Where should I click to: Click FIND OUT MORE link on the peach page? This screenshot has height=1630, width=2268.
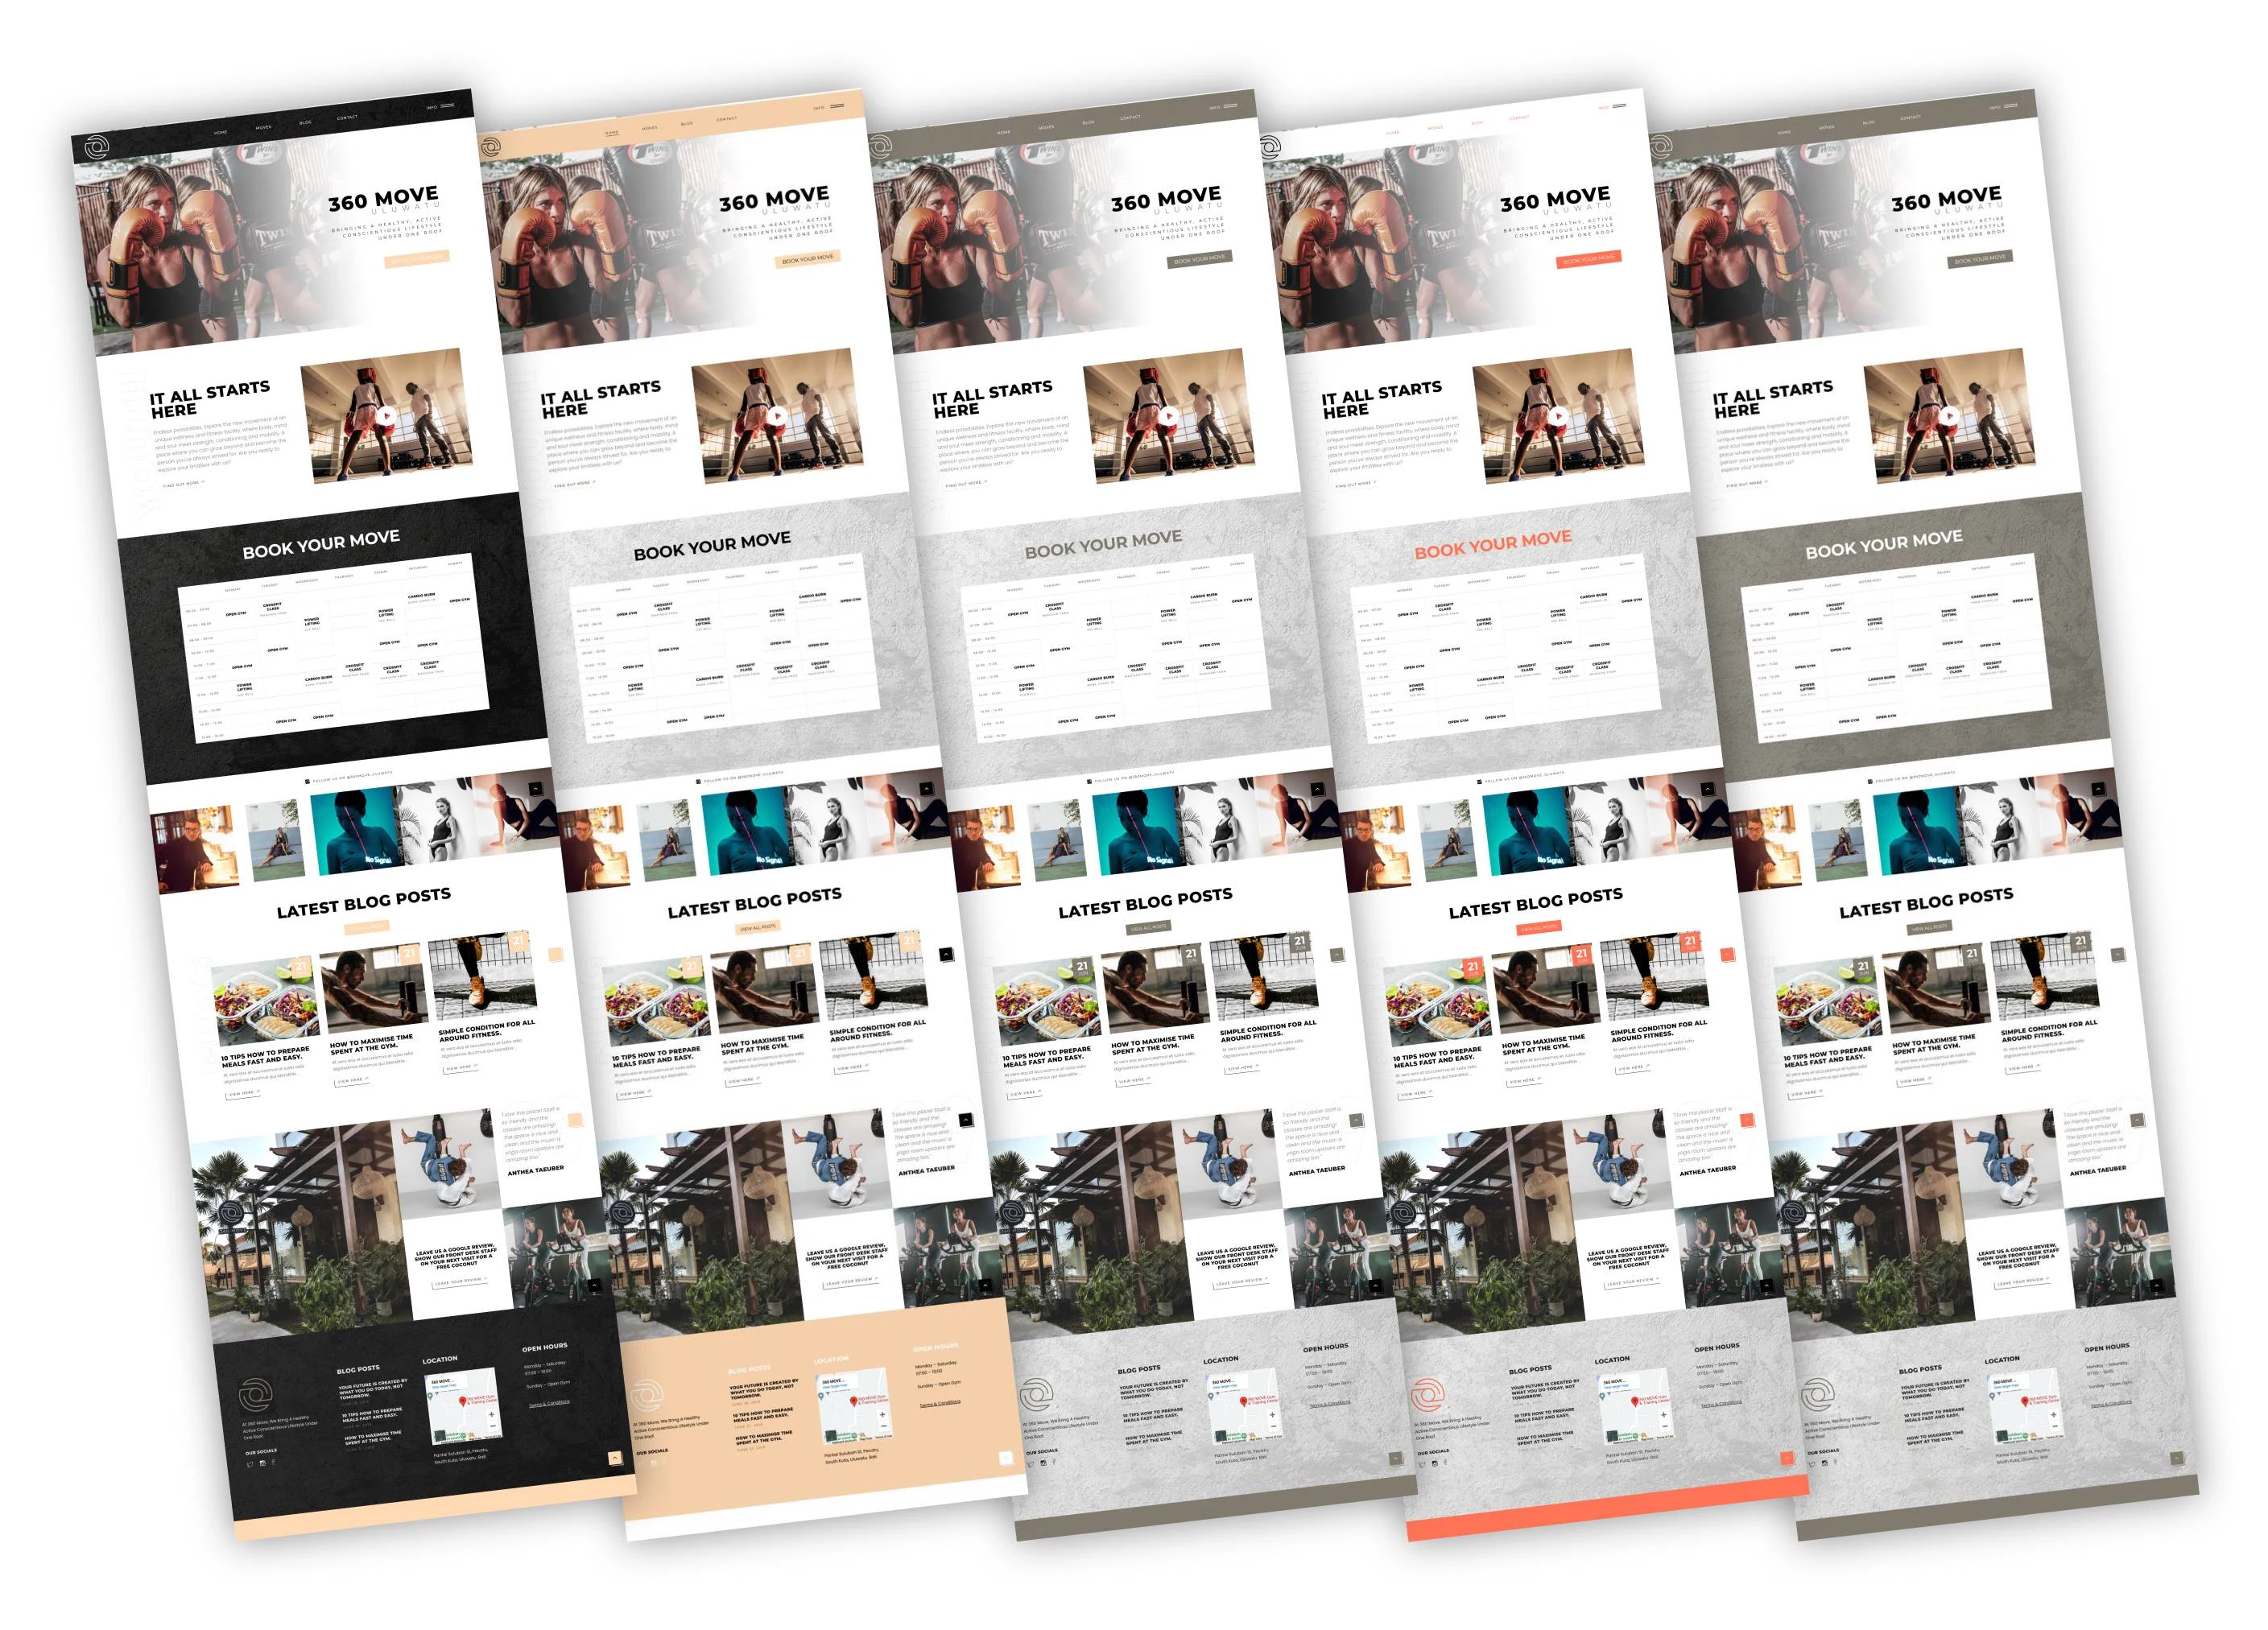[x=573, y=484]
